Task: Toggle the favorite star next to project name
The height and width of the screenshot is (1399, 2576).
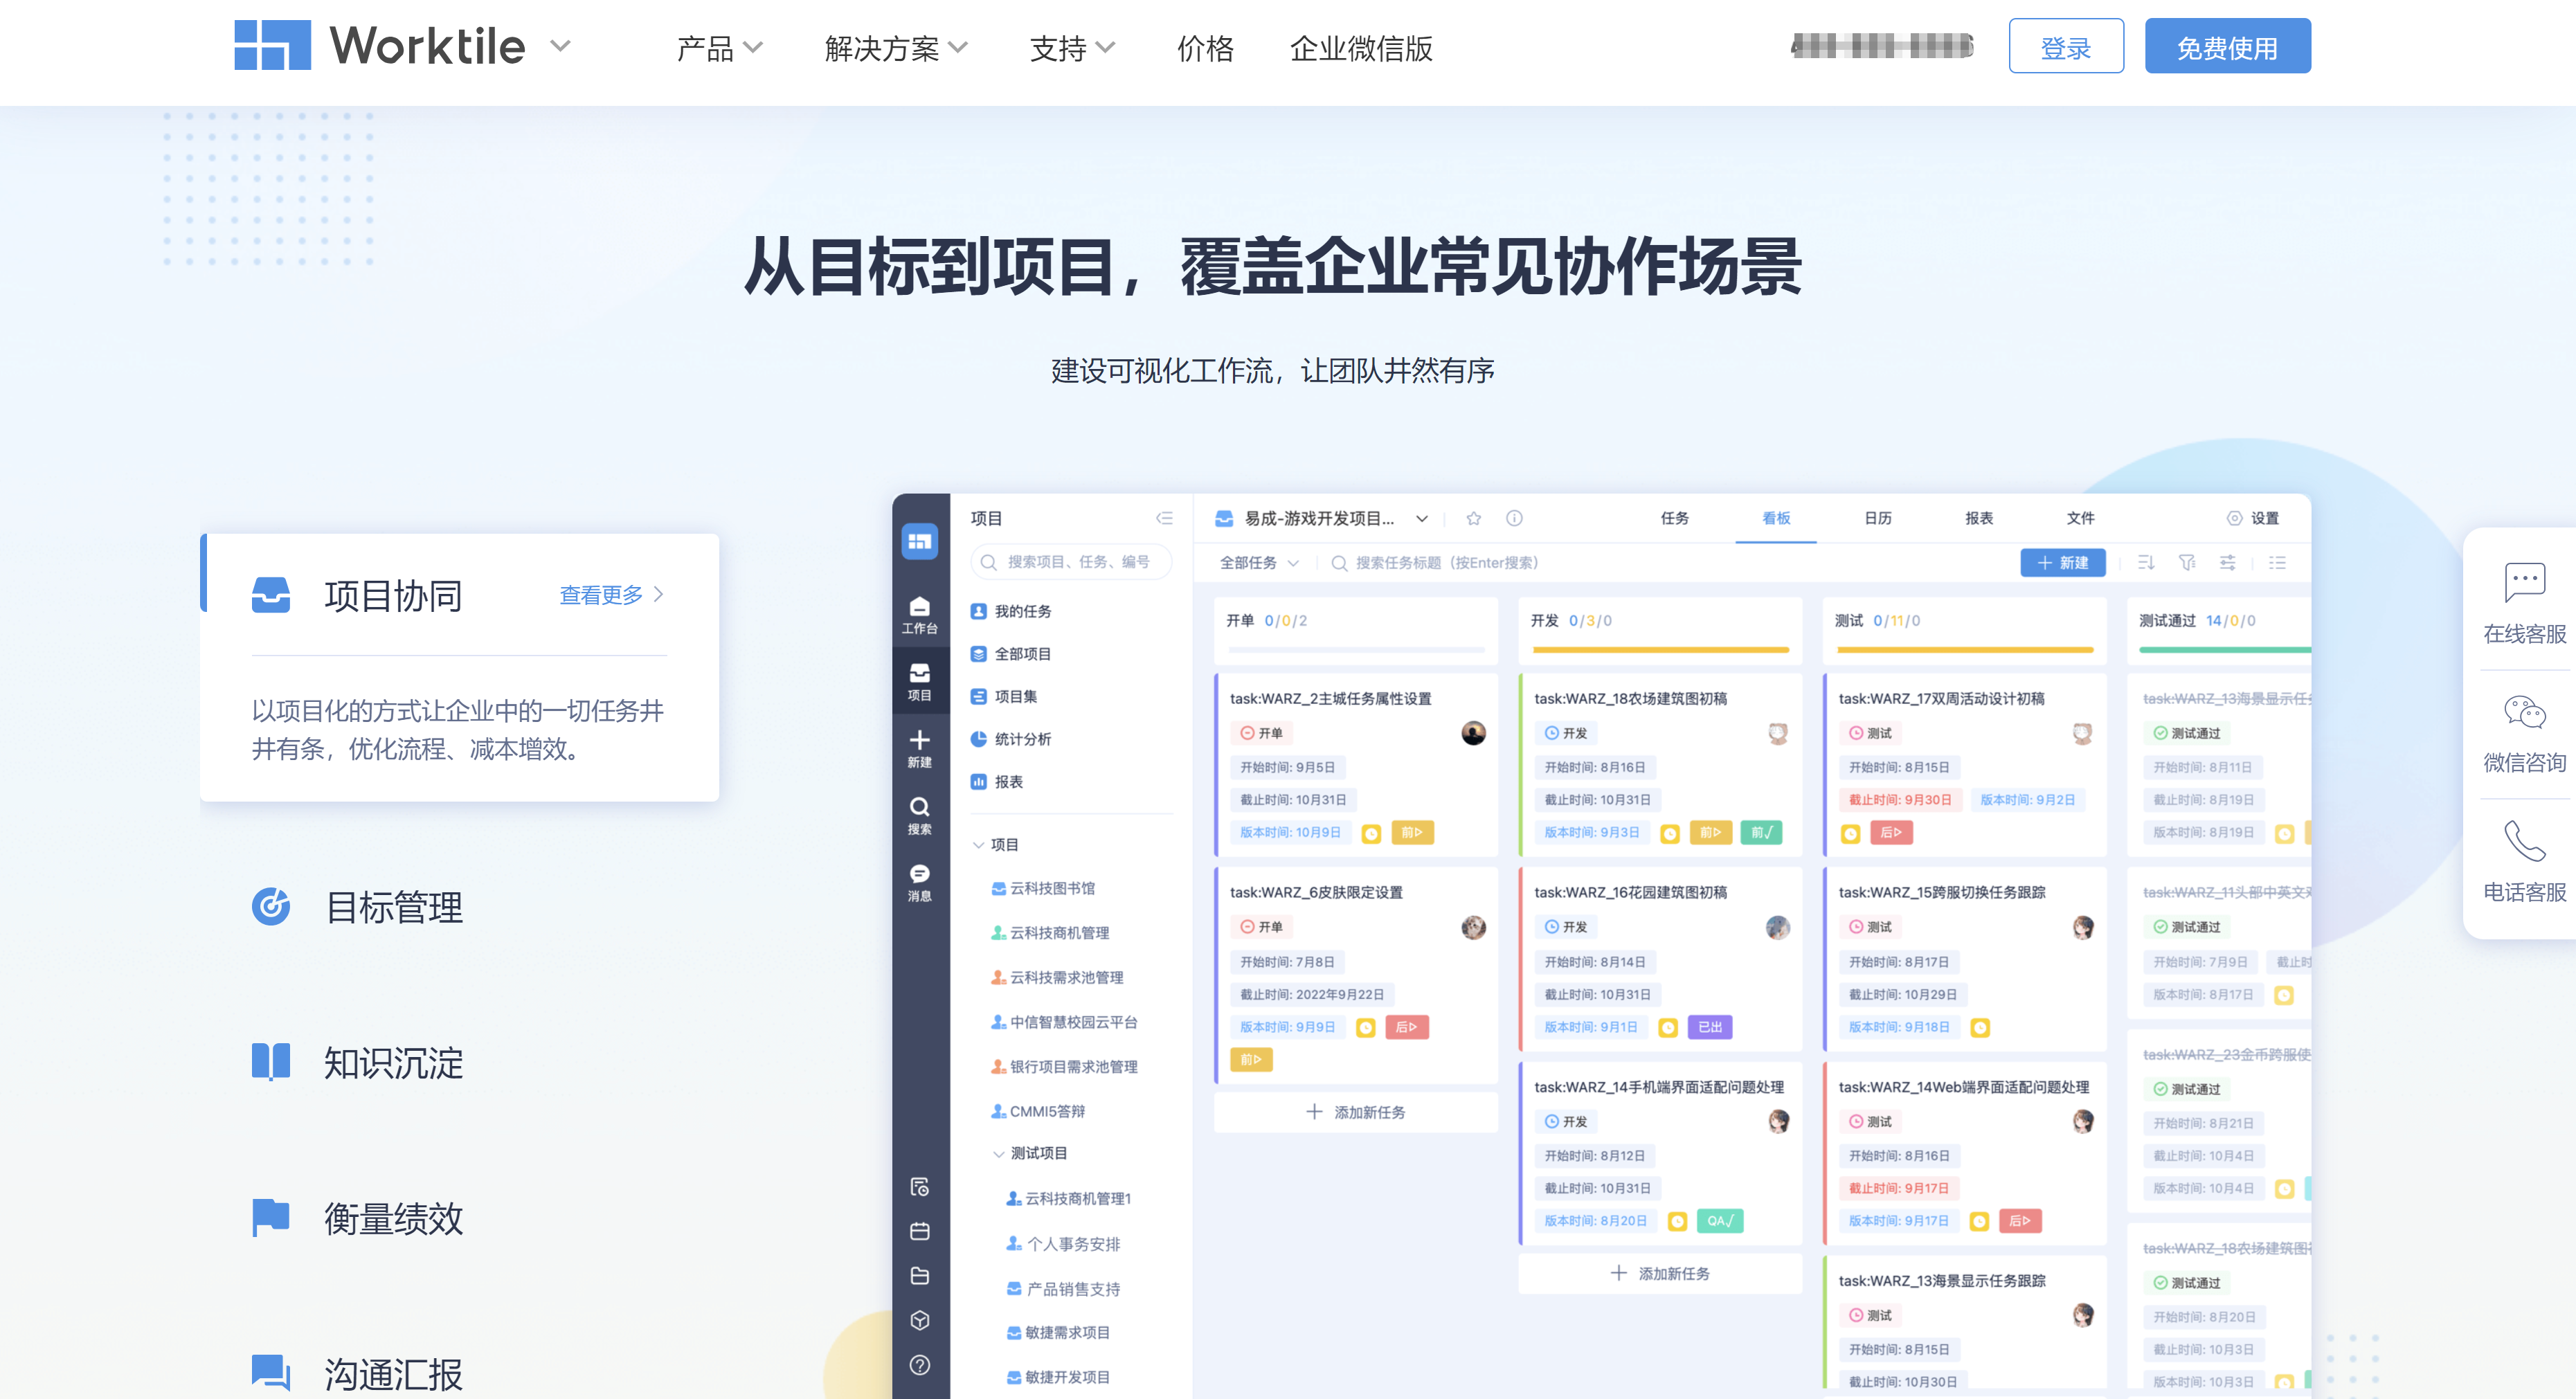Action: point(1473,518)
